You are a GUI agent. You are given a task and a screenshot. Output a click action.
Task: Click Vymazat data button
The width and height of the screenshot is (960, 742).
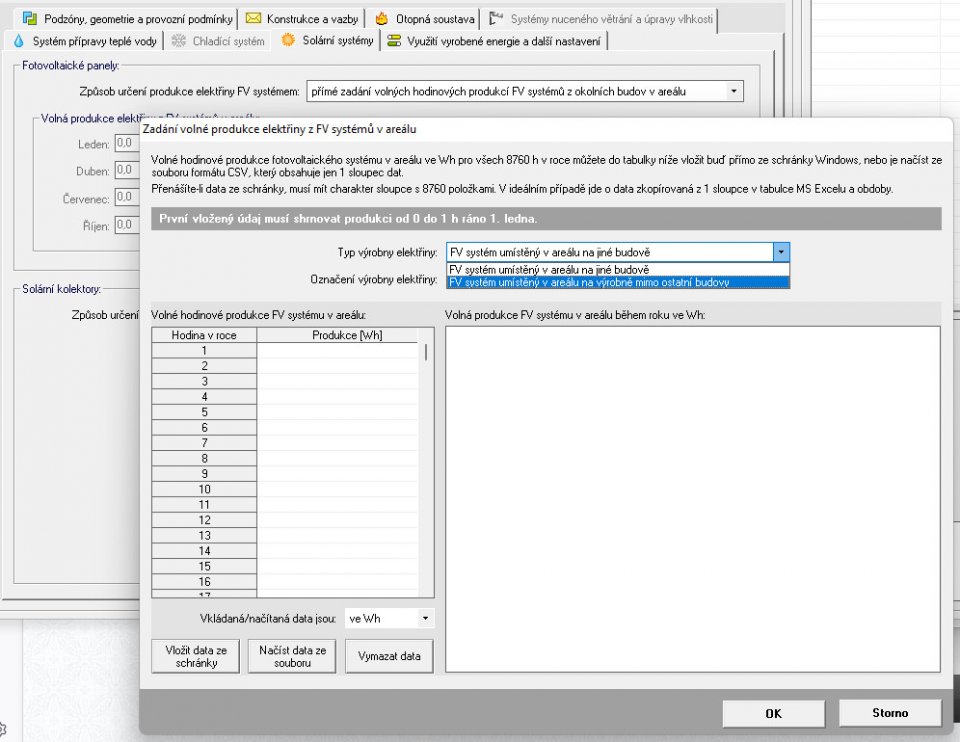[389, 656]
